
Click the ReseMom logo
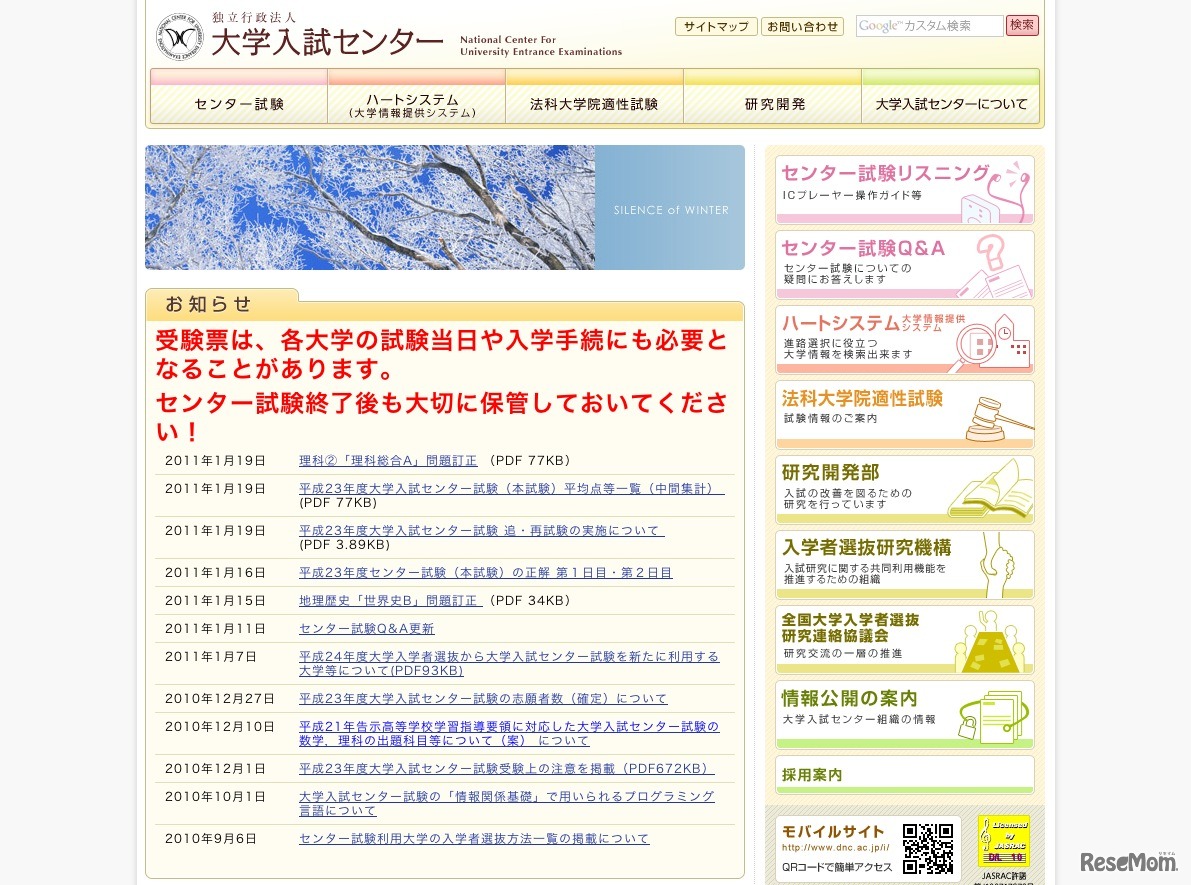point(1127,861)
